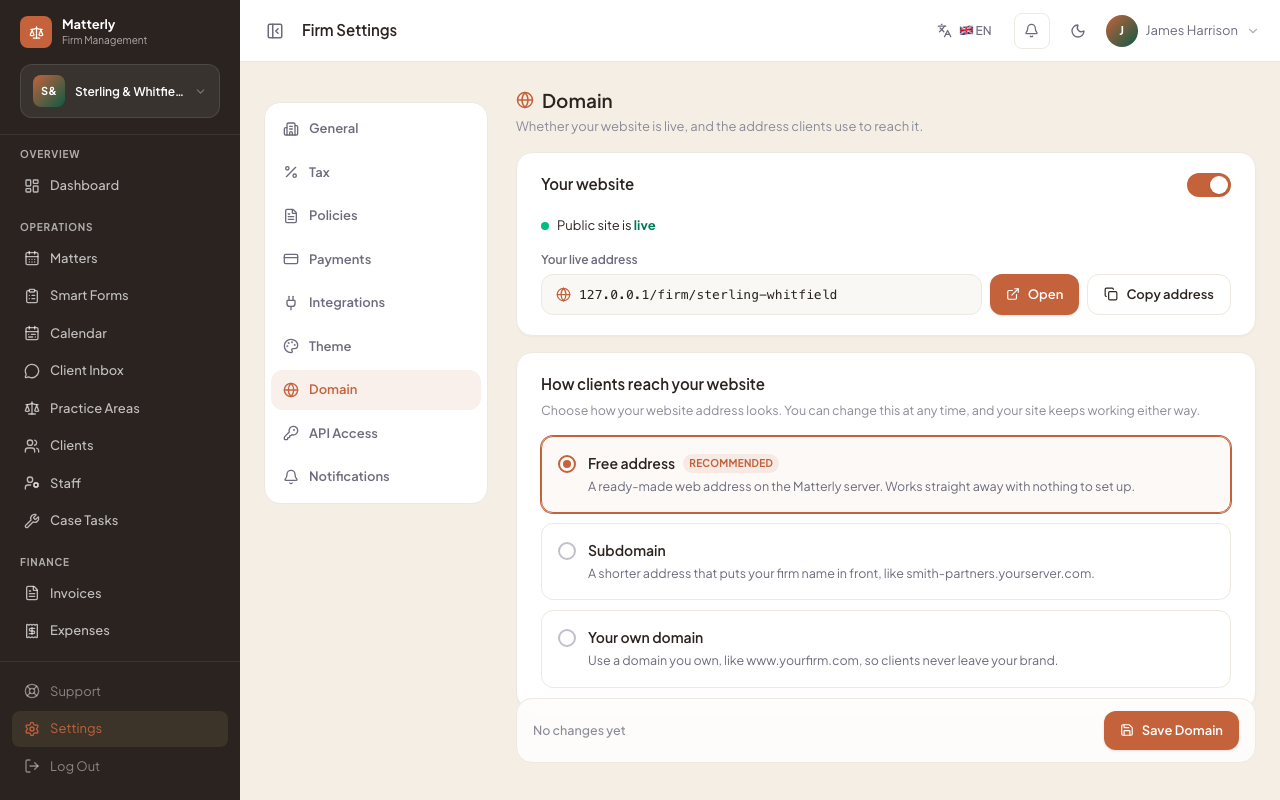
Task: Click the Practice Areas scales icon
Action: pyautogui.click(x=32, y=408)
